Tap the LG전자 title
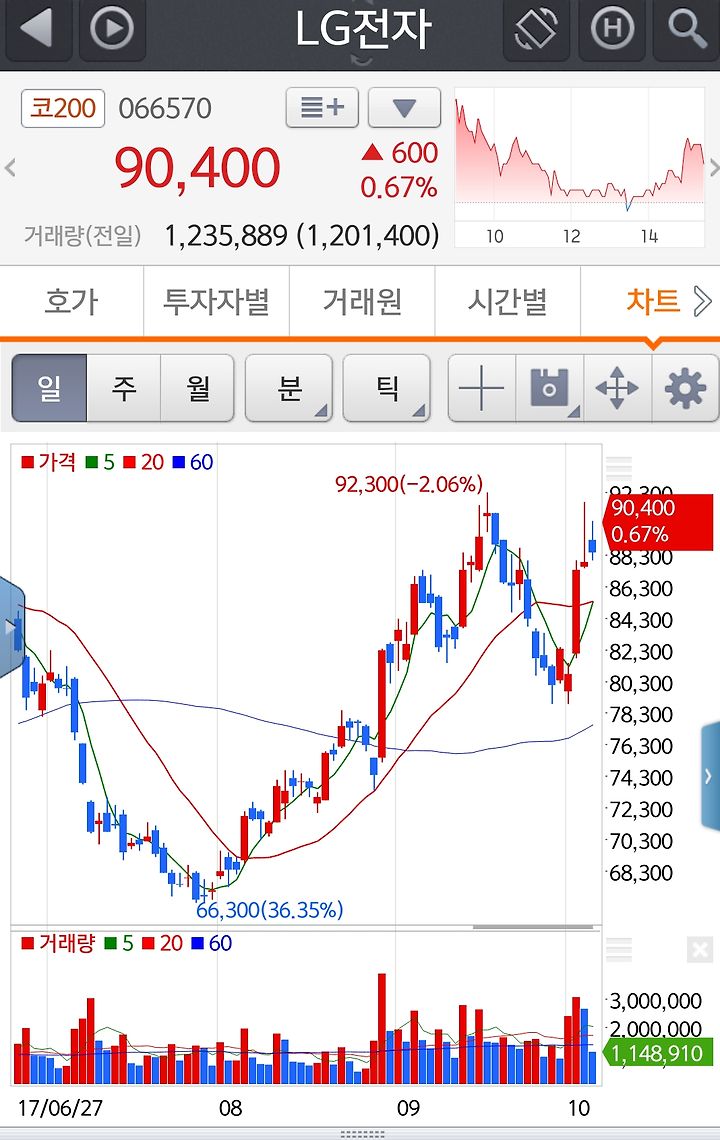This screenshot has height=1140, width=720. (x=363, y=29)
